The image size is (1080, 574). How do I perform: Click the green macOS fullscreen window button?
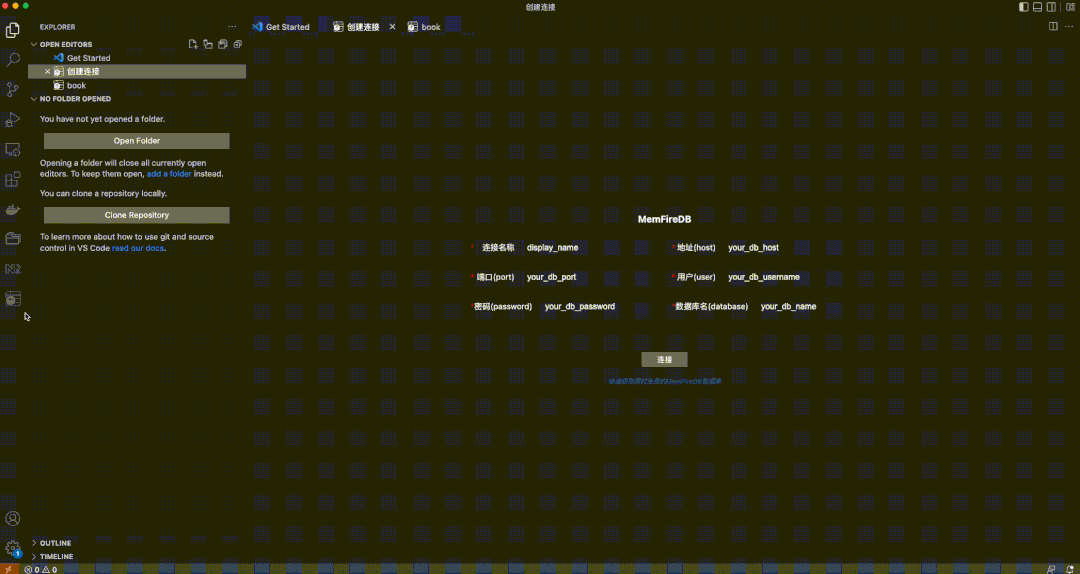[x=26, y=6]
